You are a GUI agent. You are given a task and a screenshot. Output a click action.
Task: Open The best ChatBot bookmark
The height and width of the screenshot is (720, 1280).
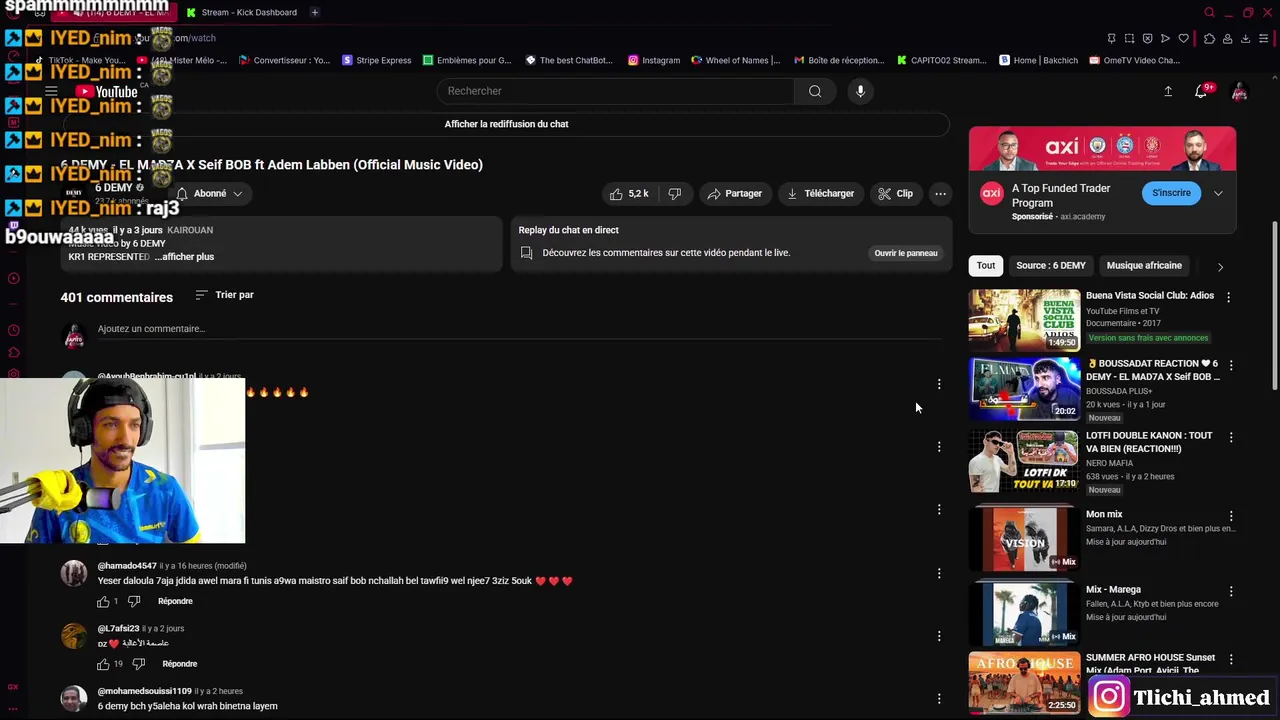pyautogui.click(x=569, y=60)
